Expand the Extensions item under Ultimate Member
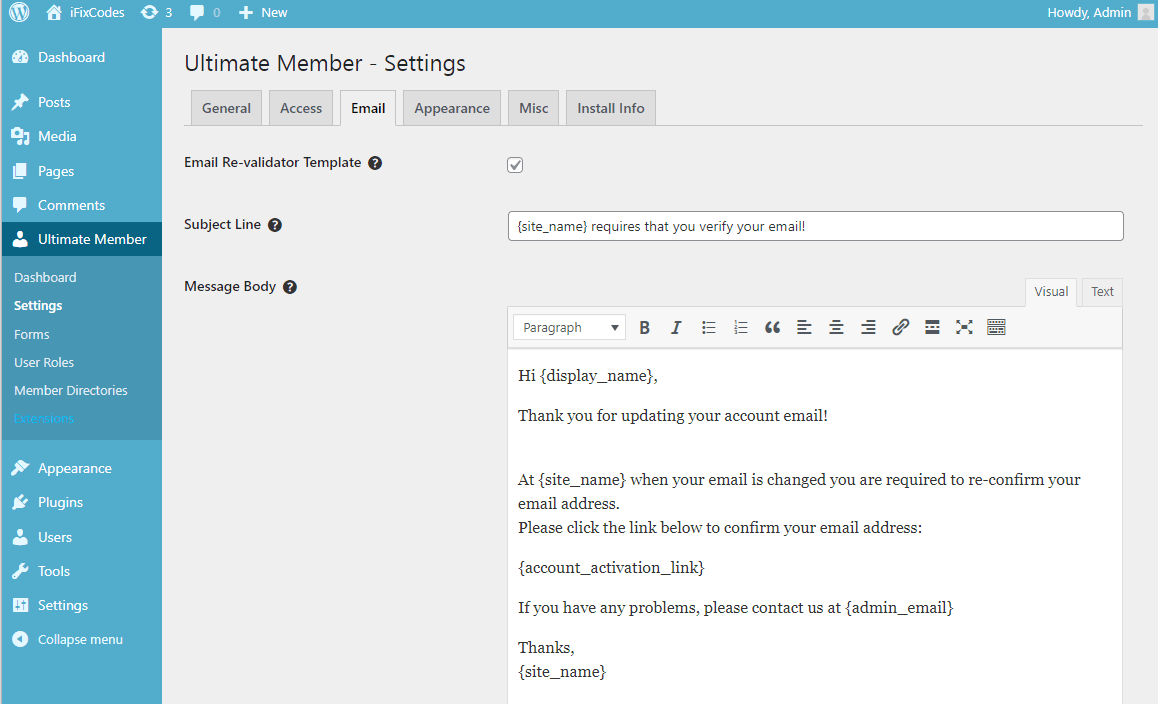 [43, 418]
